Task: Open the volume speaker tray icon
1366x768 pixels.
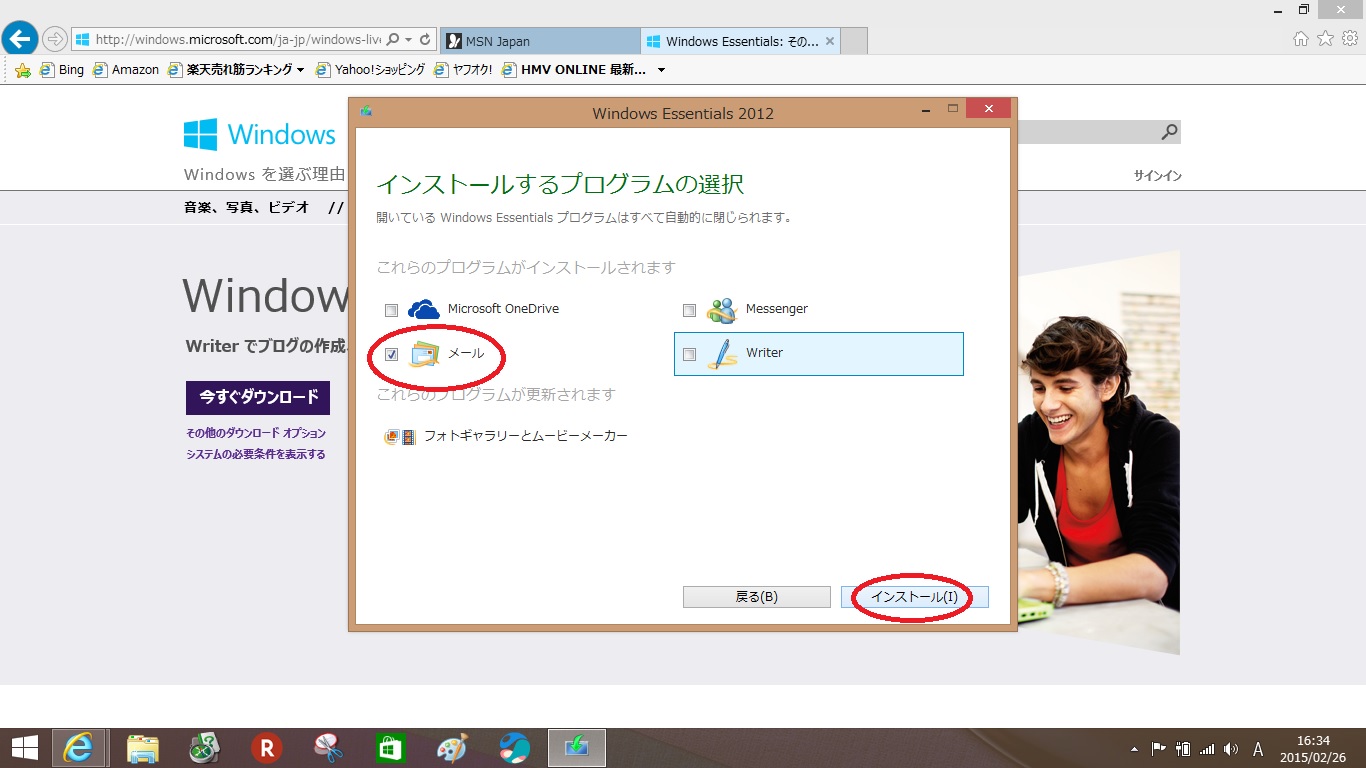Action: pyautogui.click(x=1231, y=748)
